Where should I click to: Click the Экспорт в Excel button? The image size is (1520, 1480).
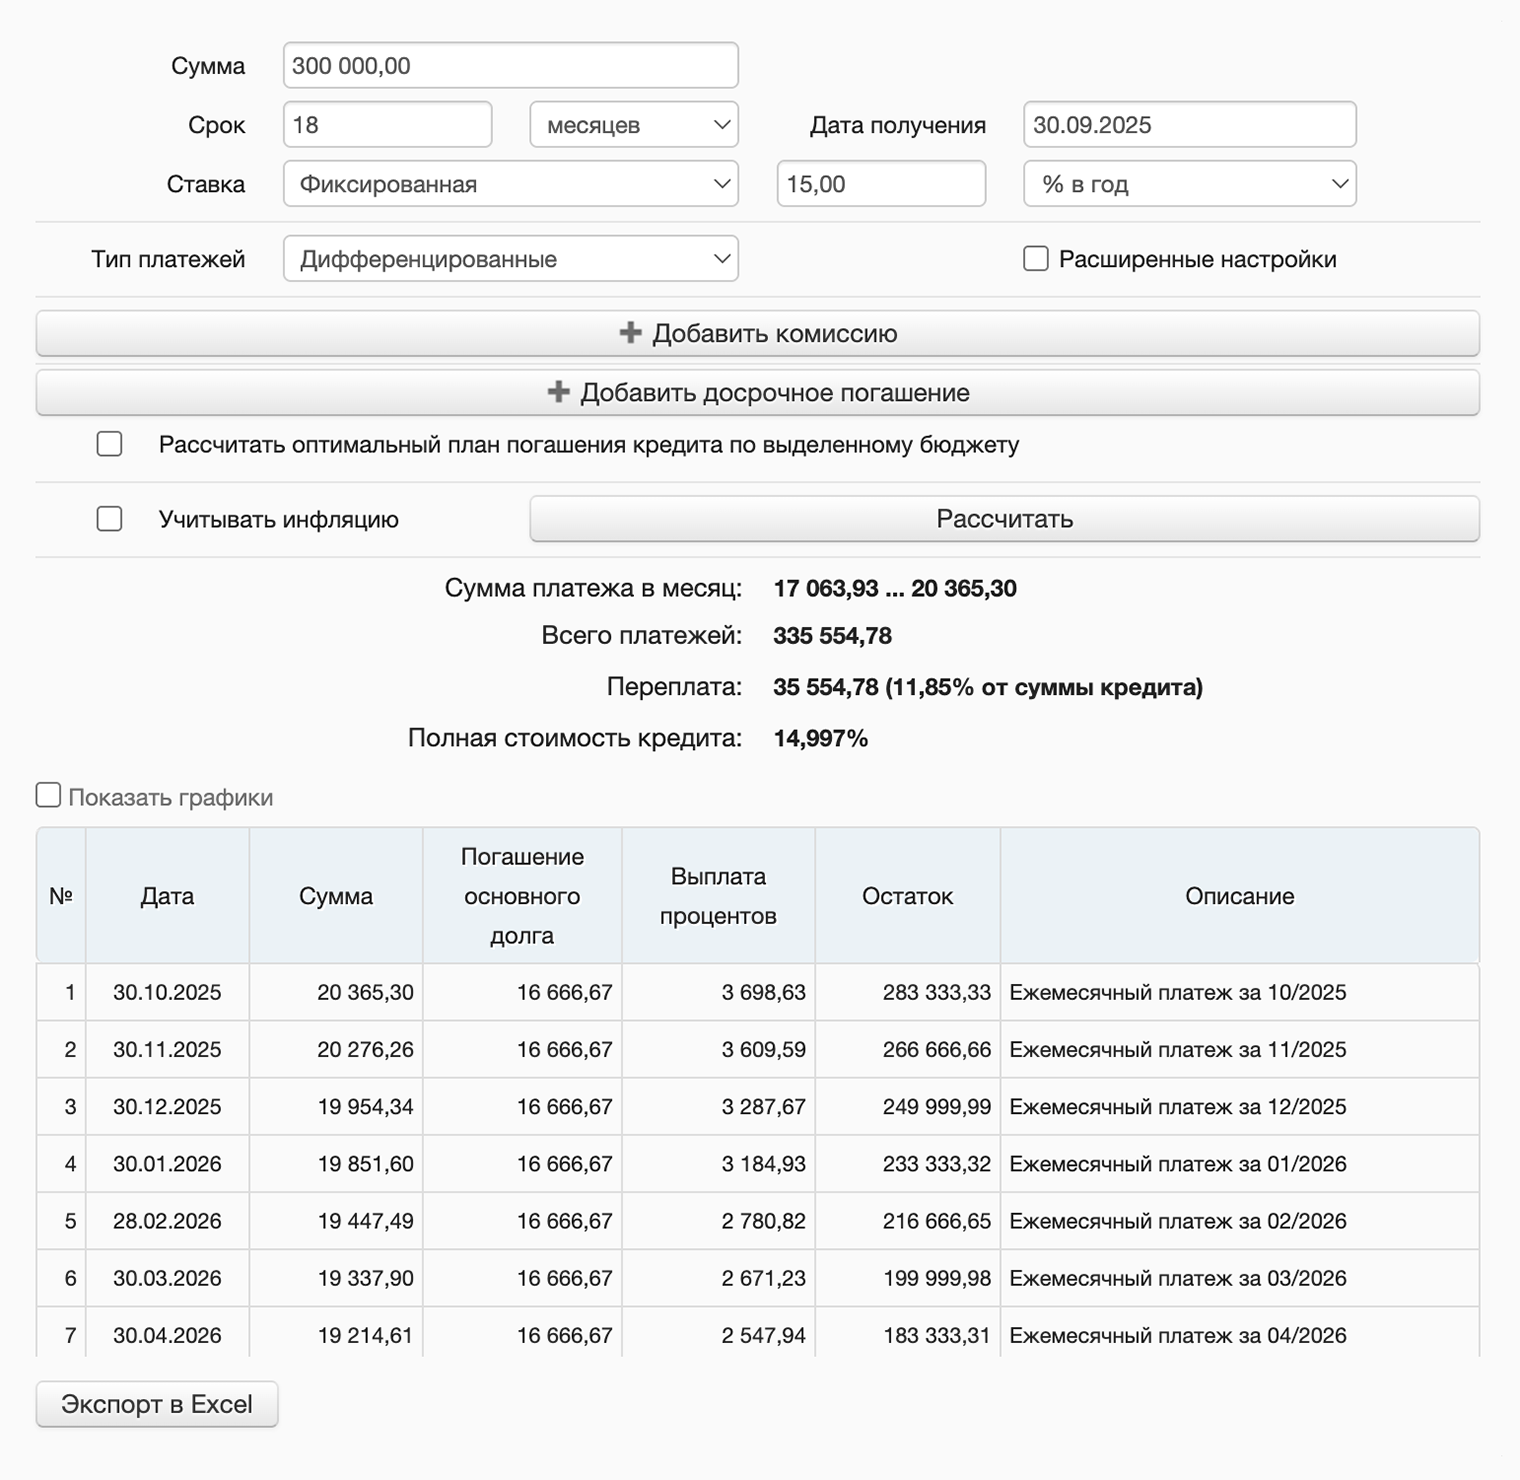(x=157, y=1404)
